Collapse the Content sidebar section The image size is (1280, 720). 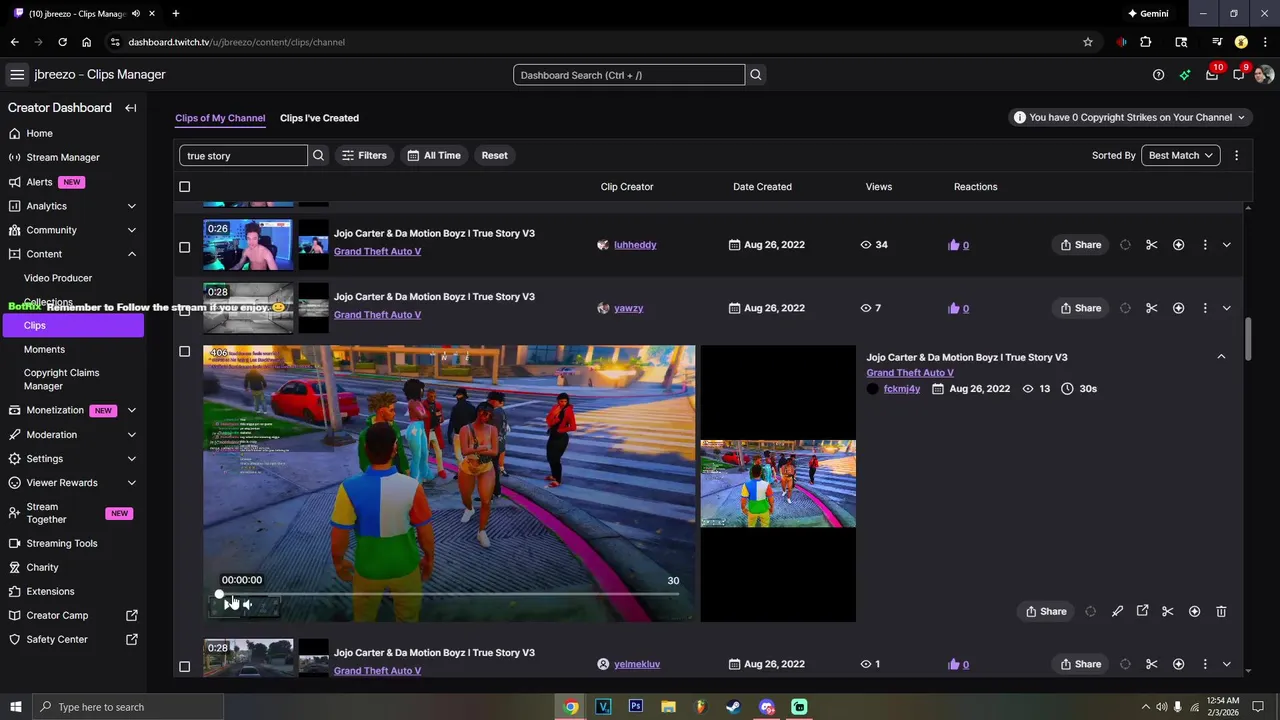(131, 254)
